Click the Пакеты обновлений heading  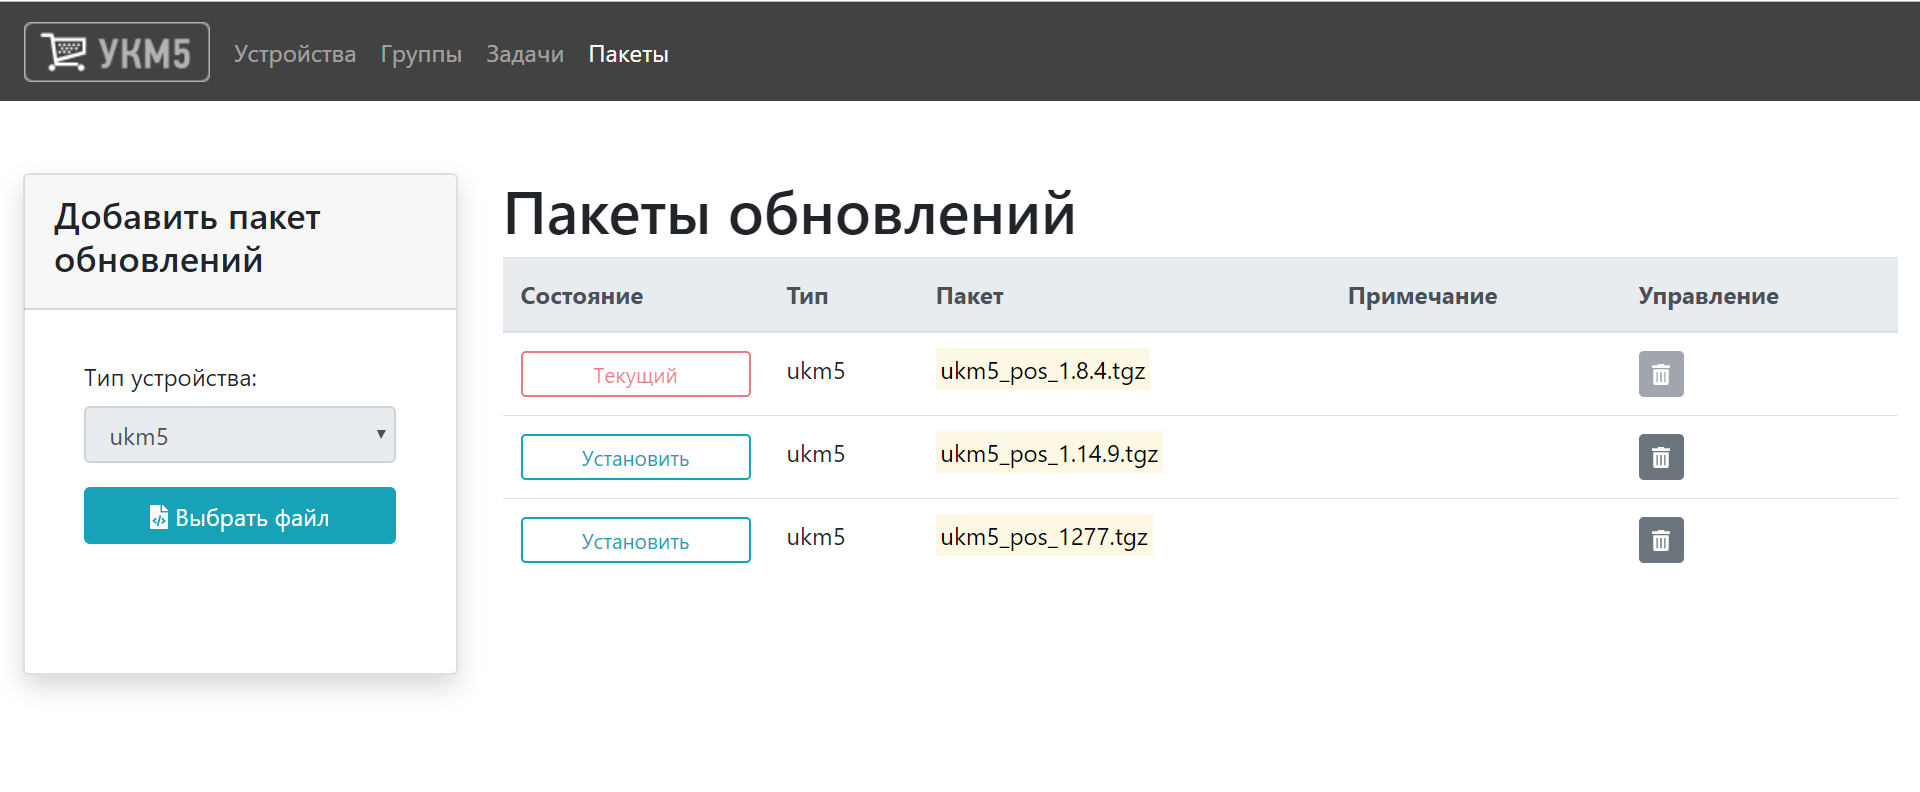point(790,213)
